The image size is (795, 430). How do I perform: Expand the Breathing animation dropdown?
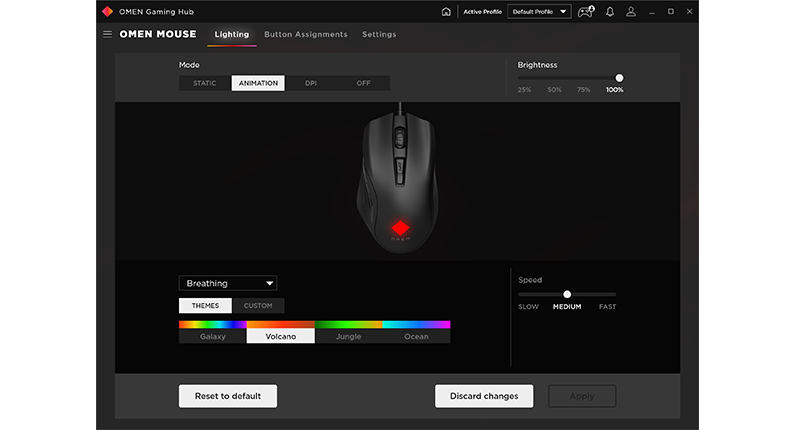(x=228, y=283)
